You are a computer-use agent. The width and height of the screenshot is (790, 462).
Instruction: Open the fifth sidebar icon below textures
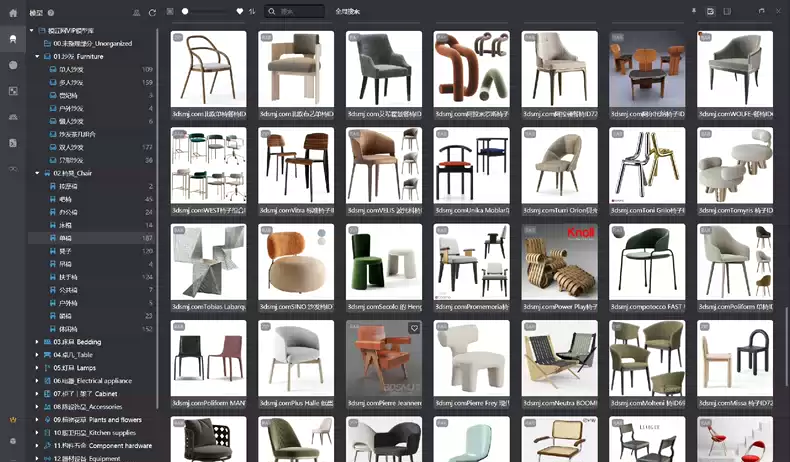click(x=13, y=117)
